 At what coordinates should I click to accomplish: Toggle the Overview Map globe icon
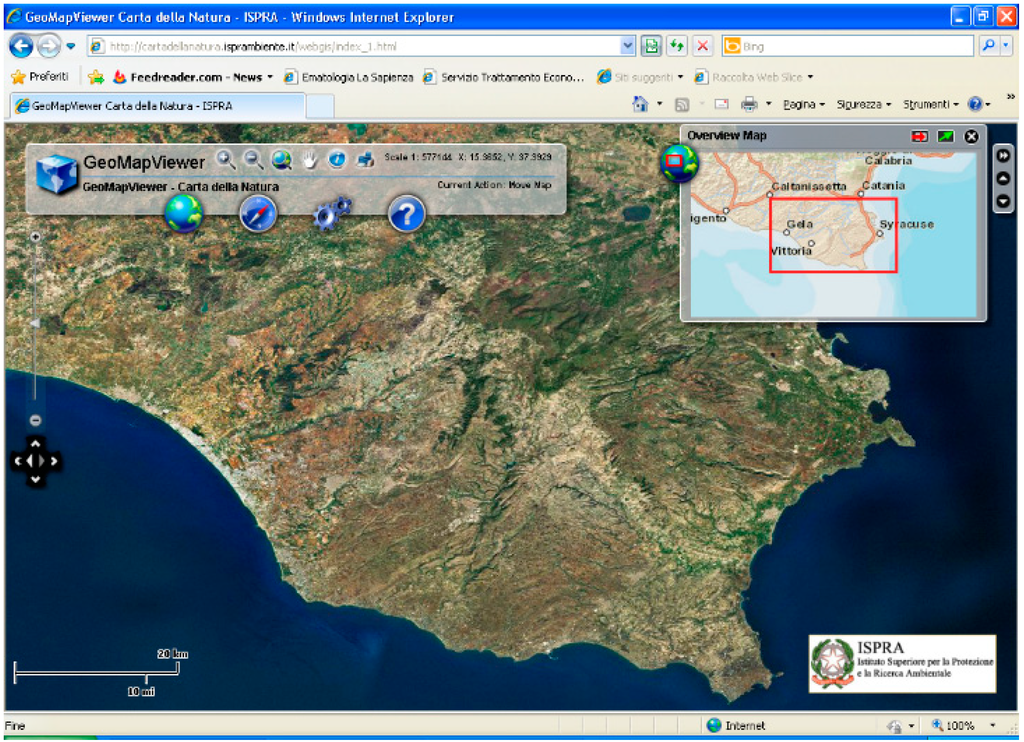tap(679, 162)
